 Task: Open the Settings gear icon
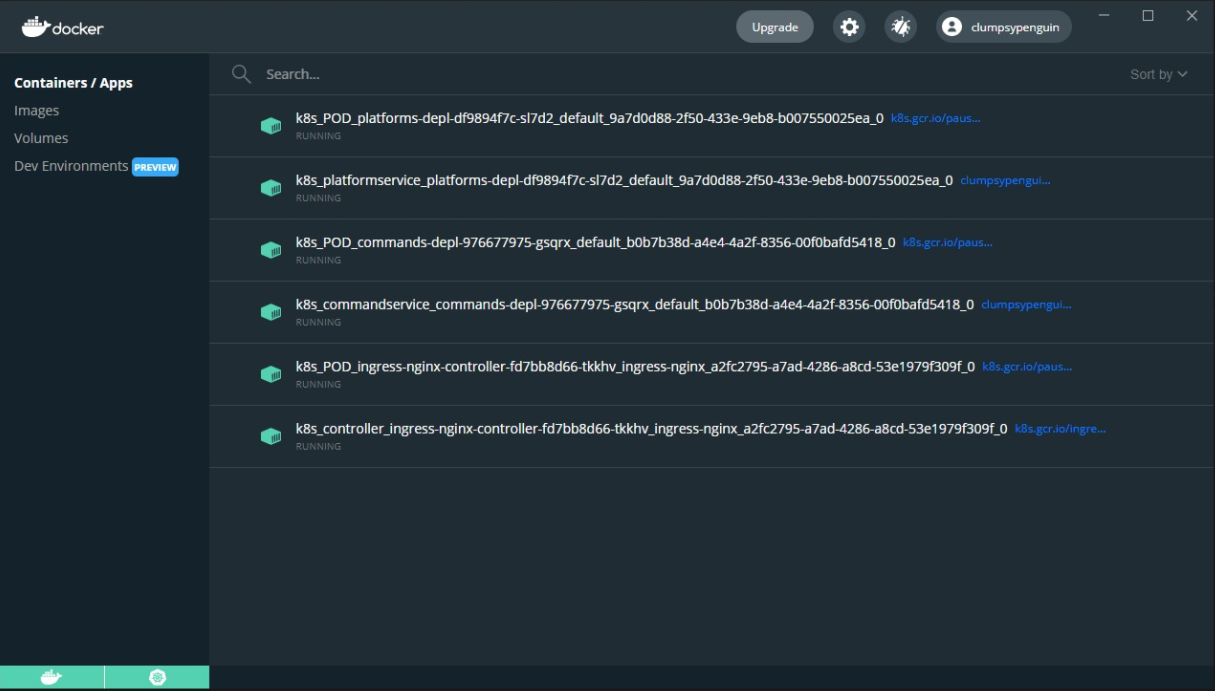tap(849, 27)
